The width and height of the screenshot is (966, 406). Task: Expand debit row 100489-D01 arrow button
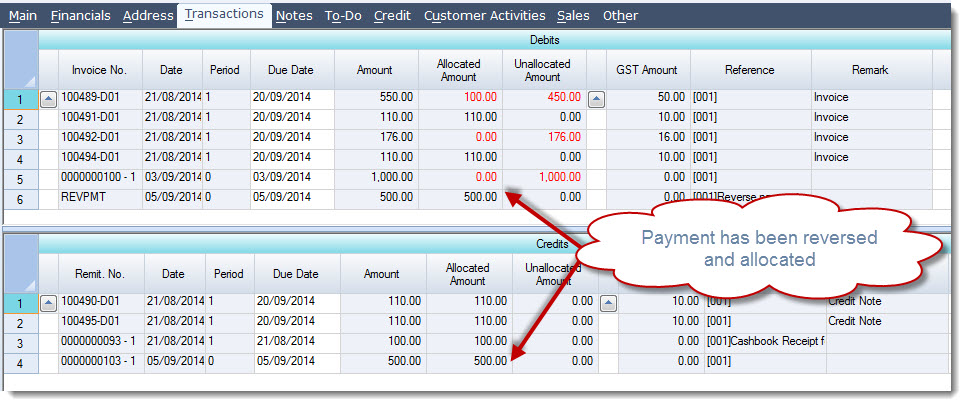(x=49, y=99)
